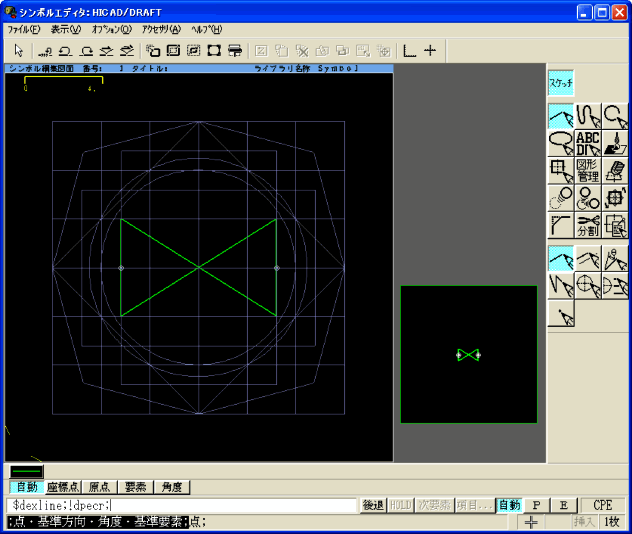Toggle the 角度 angle mode button

(172, 487)
